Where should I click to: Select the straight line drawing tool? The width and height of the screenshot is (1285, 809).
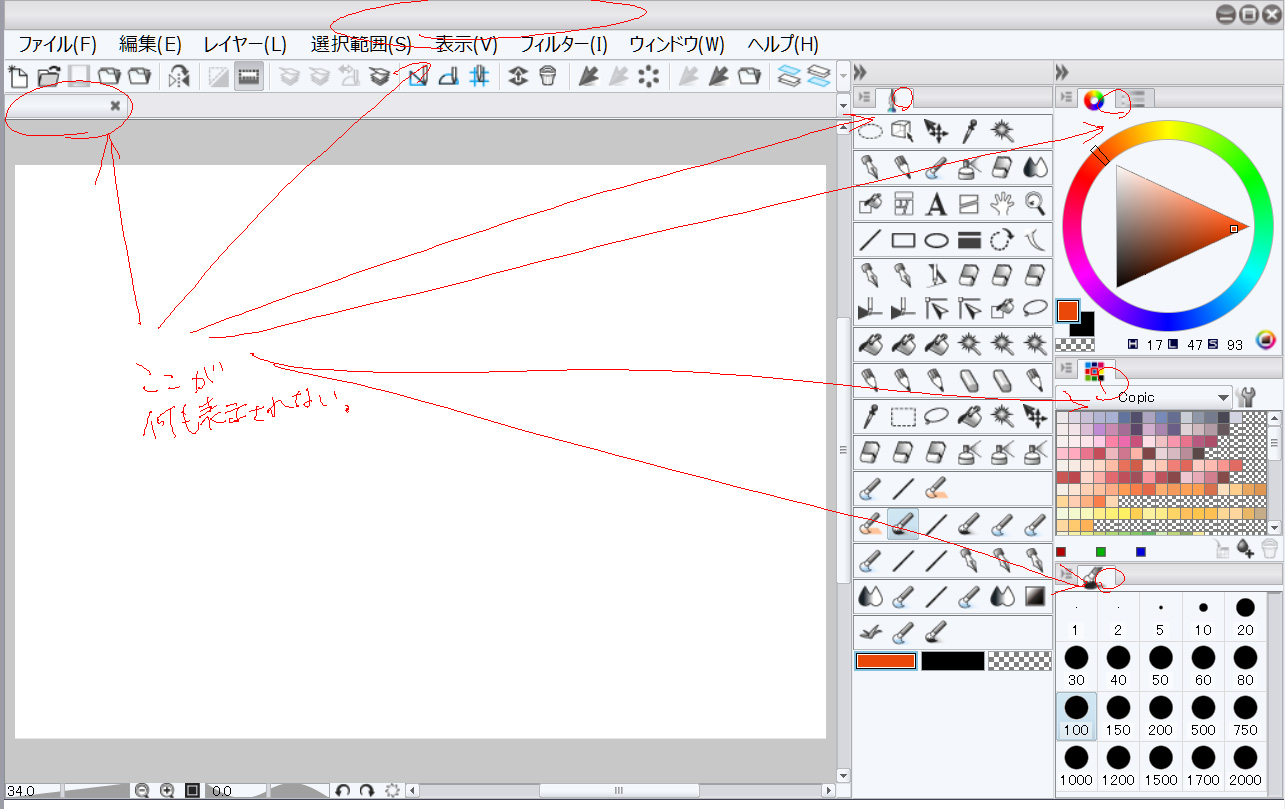click(x=871, y=240)
